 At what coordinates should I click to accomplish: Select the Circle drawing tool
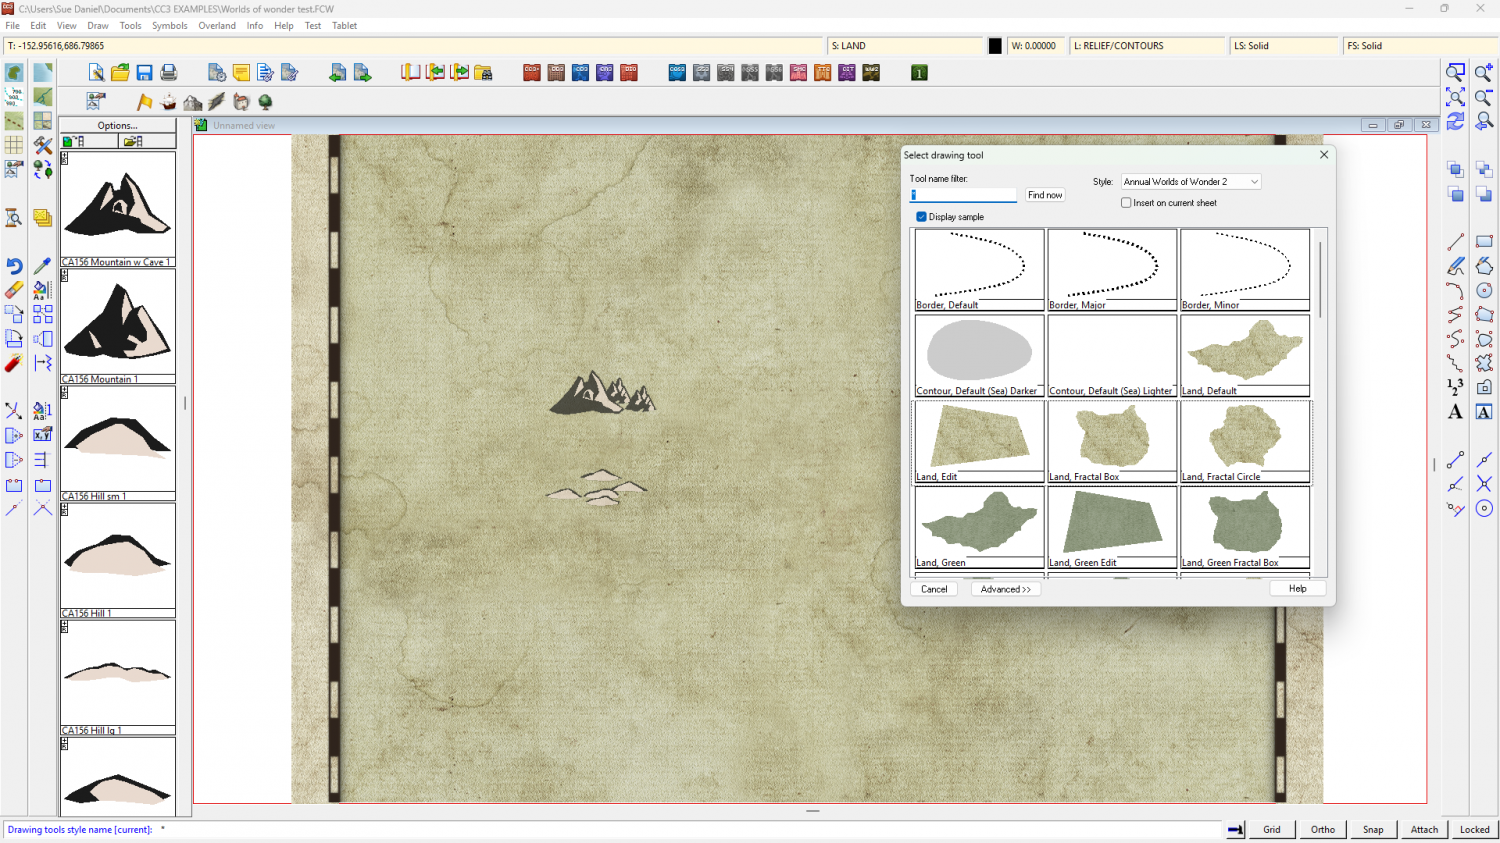coord(1484,290)
